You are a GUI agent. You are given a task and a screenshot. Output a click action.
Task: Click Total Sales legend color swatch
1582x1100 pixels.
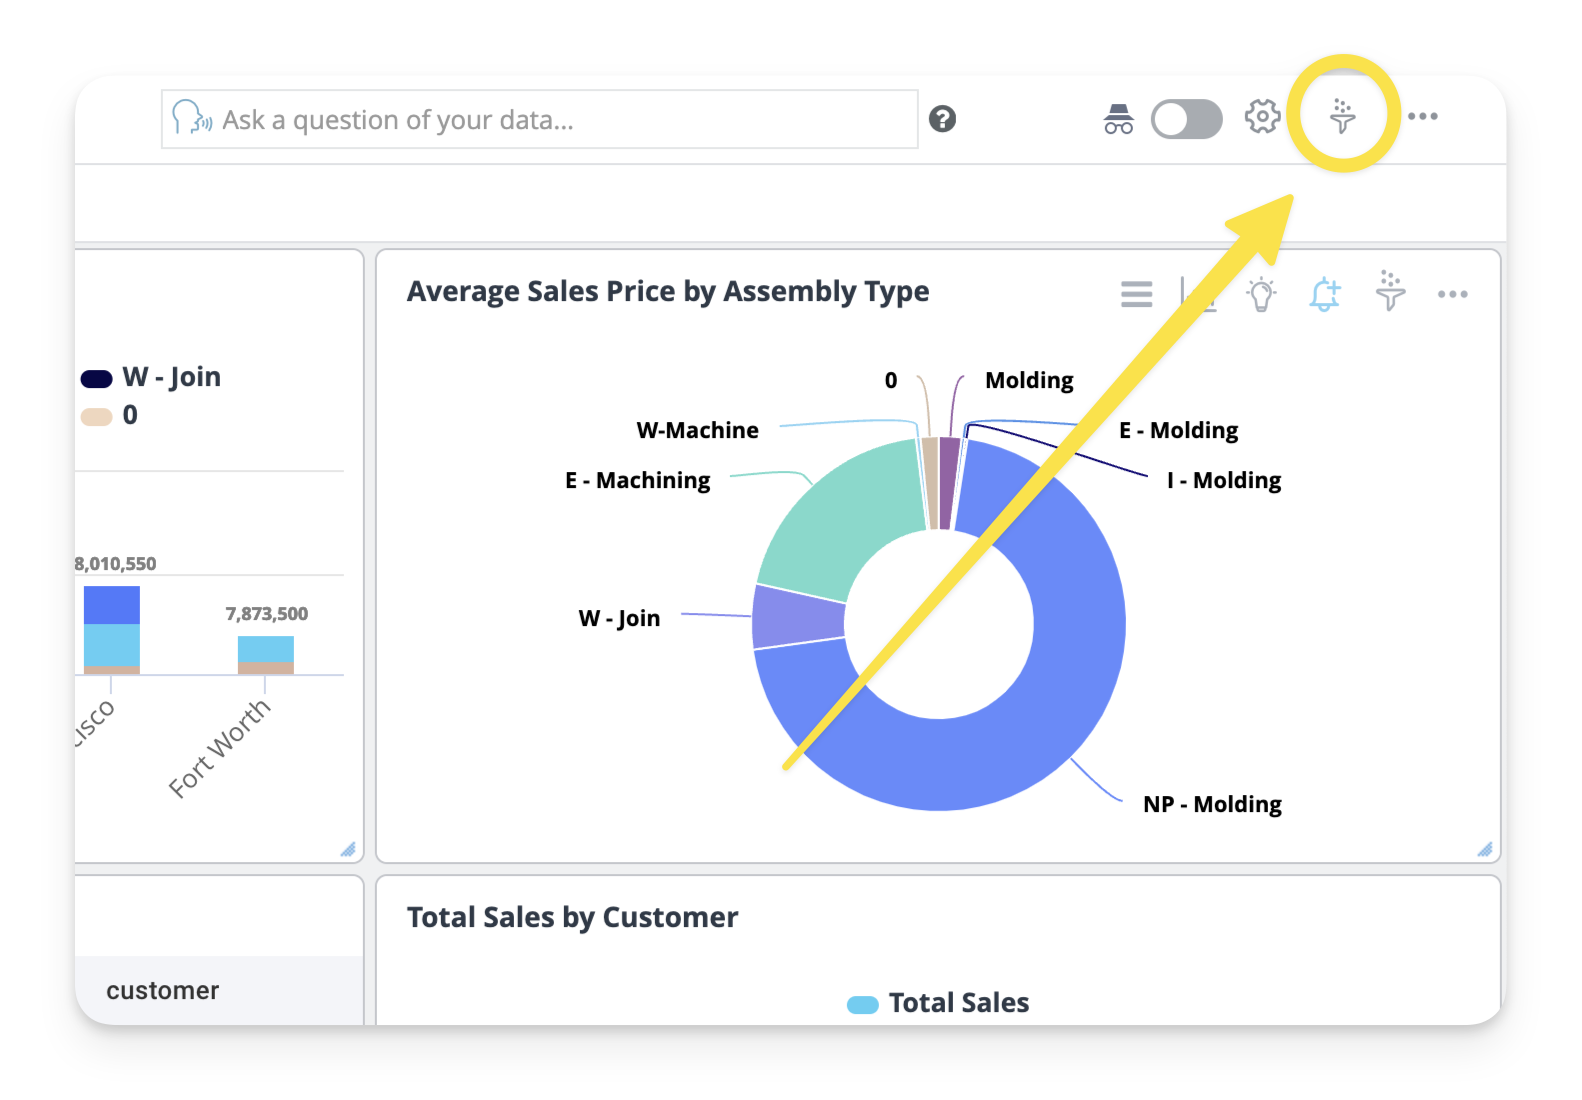point(862,1004)
